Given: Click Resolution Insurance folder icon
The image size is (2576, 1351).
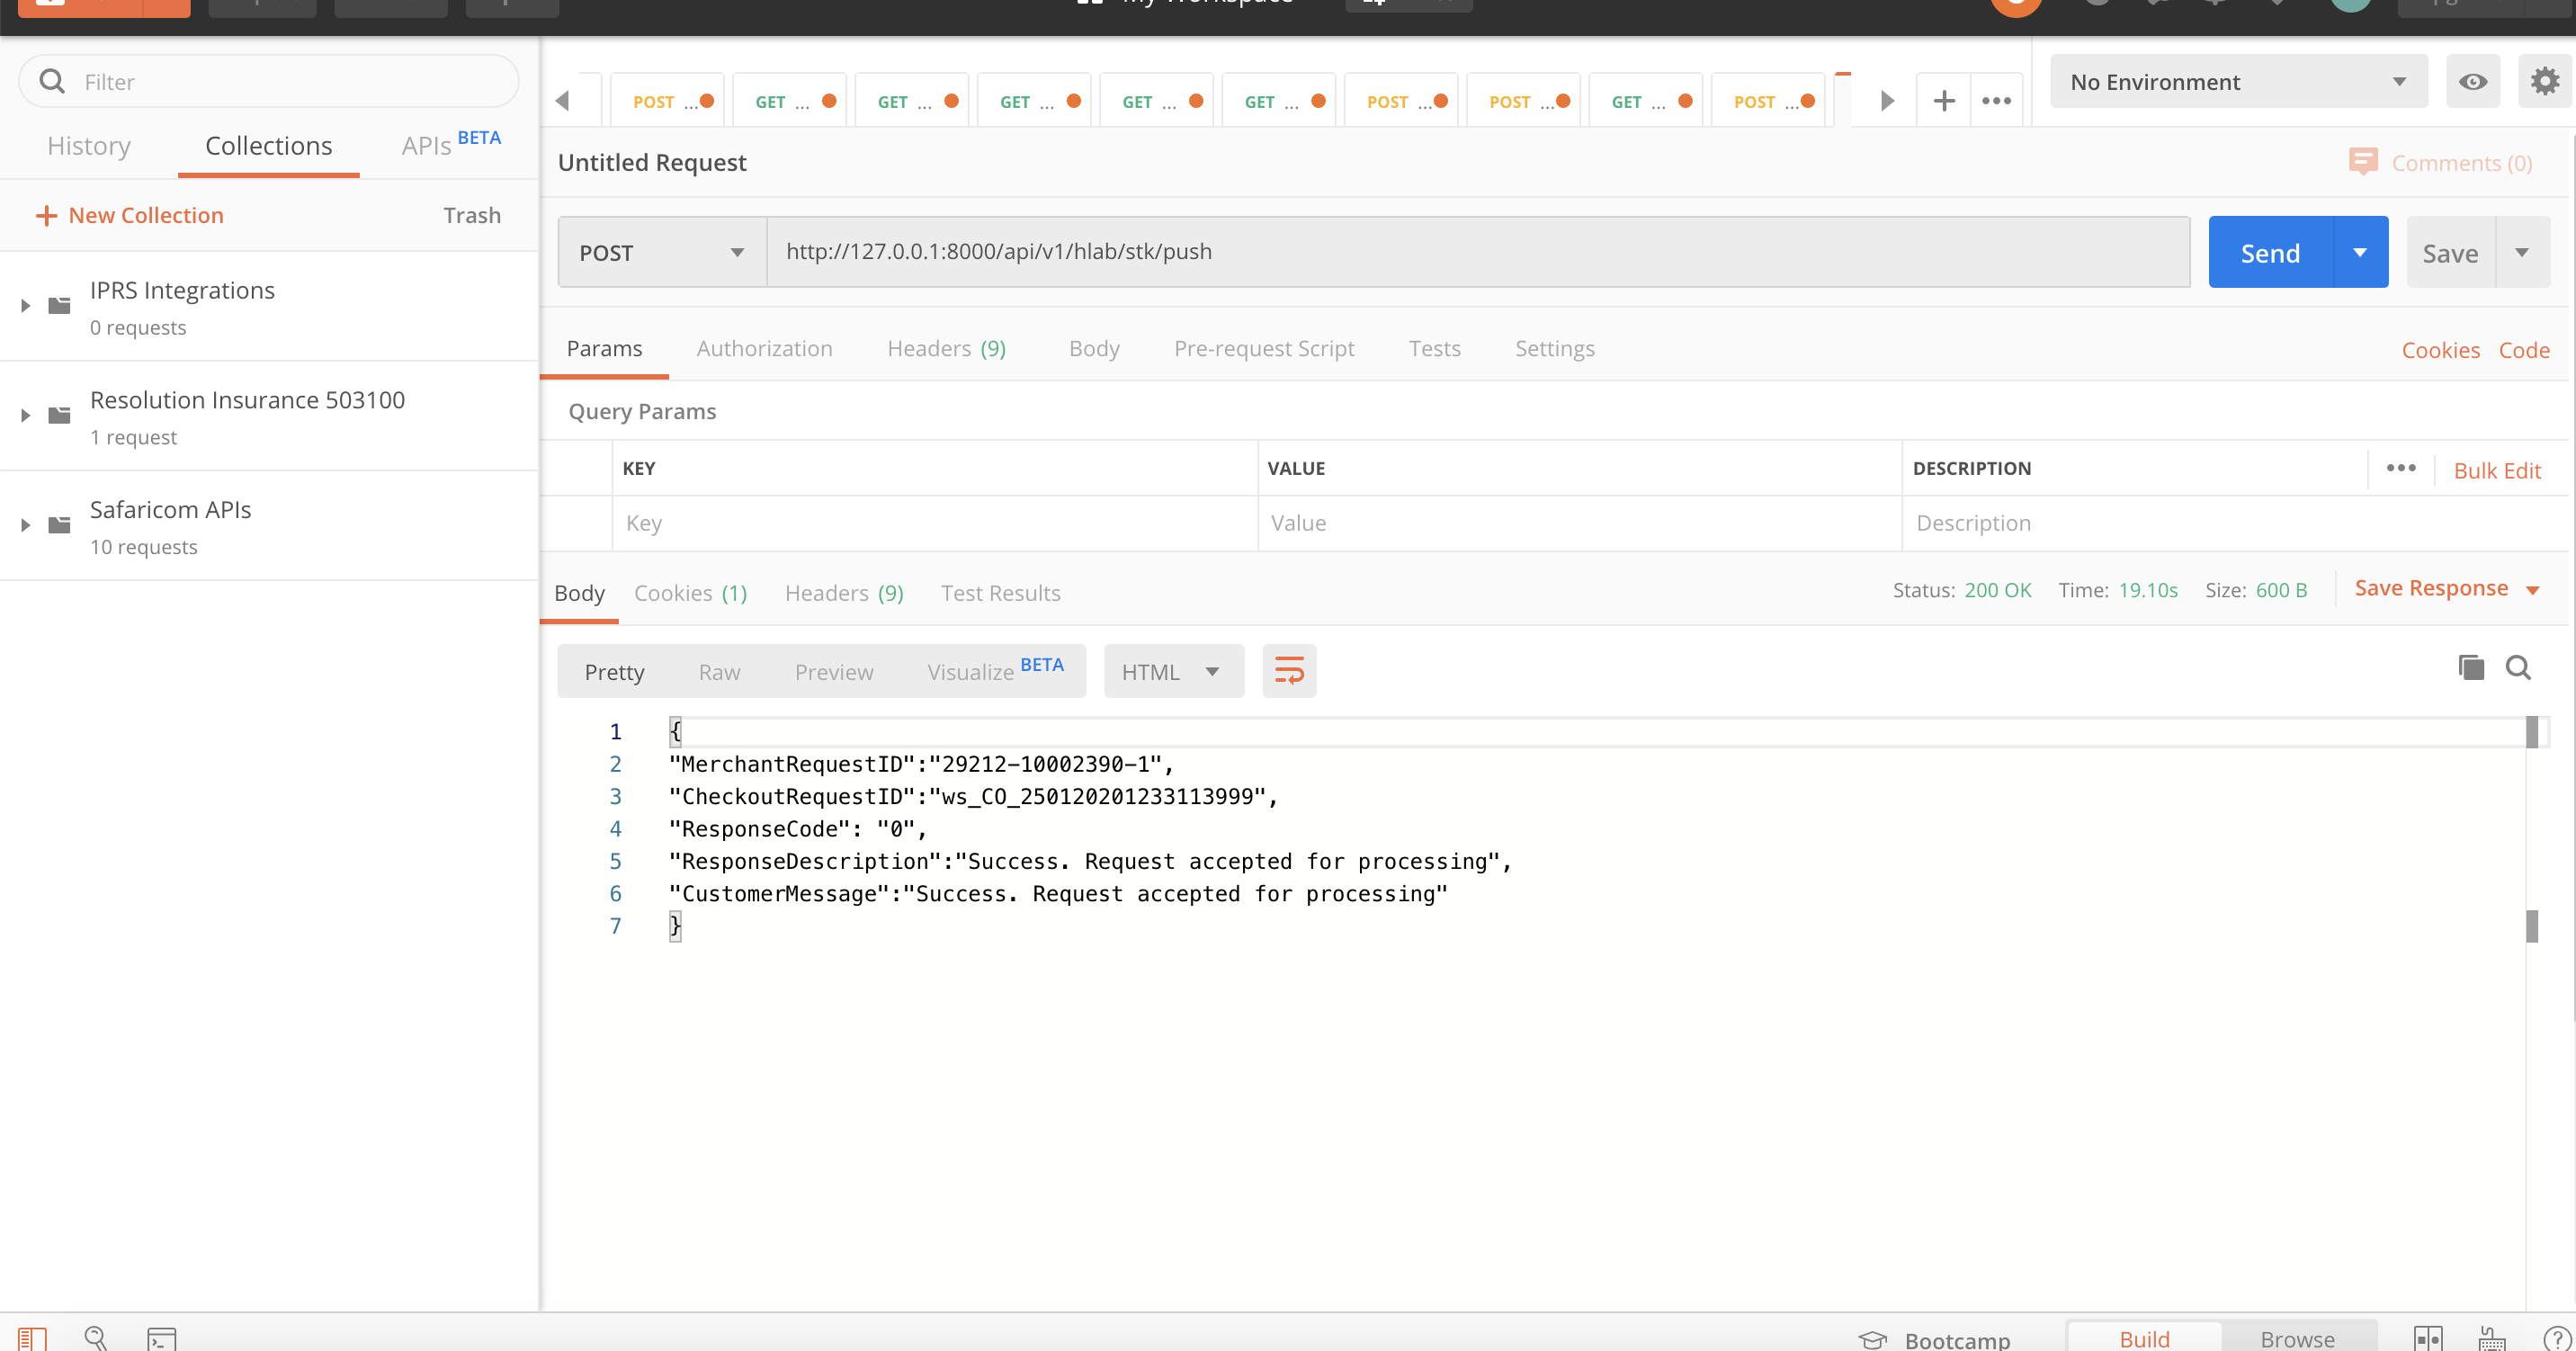Looking at the screenshot, I should tap(60, 415).
